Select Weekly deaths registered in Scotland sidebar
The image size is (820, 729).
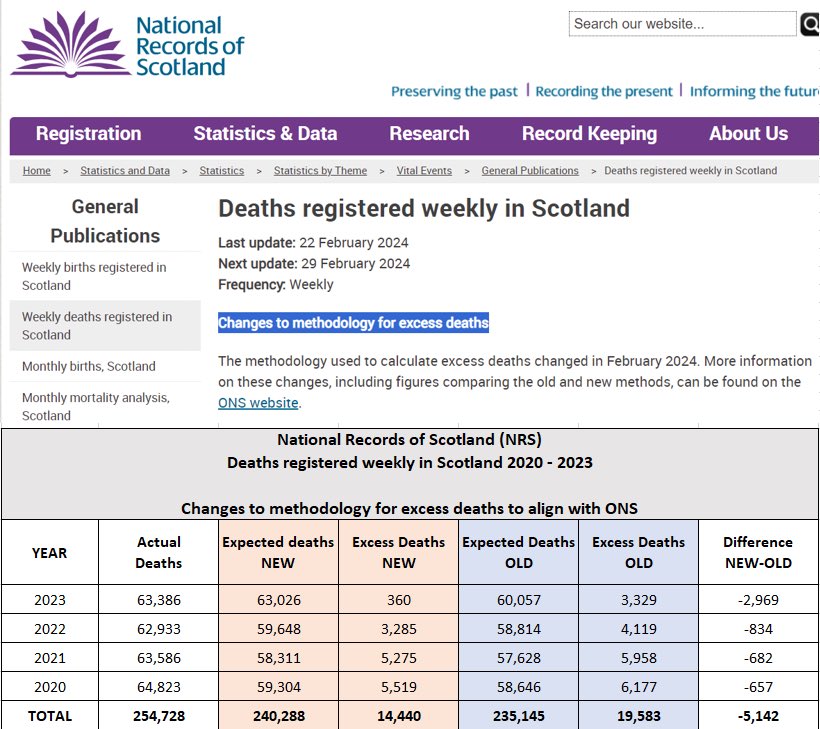(97, 326)
